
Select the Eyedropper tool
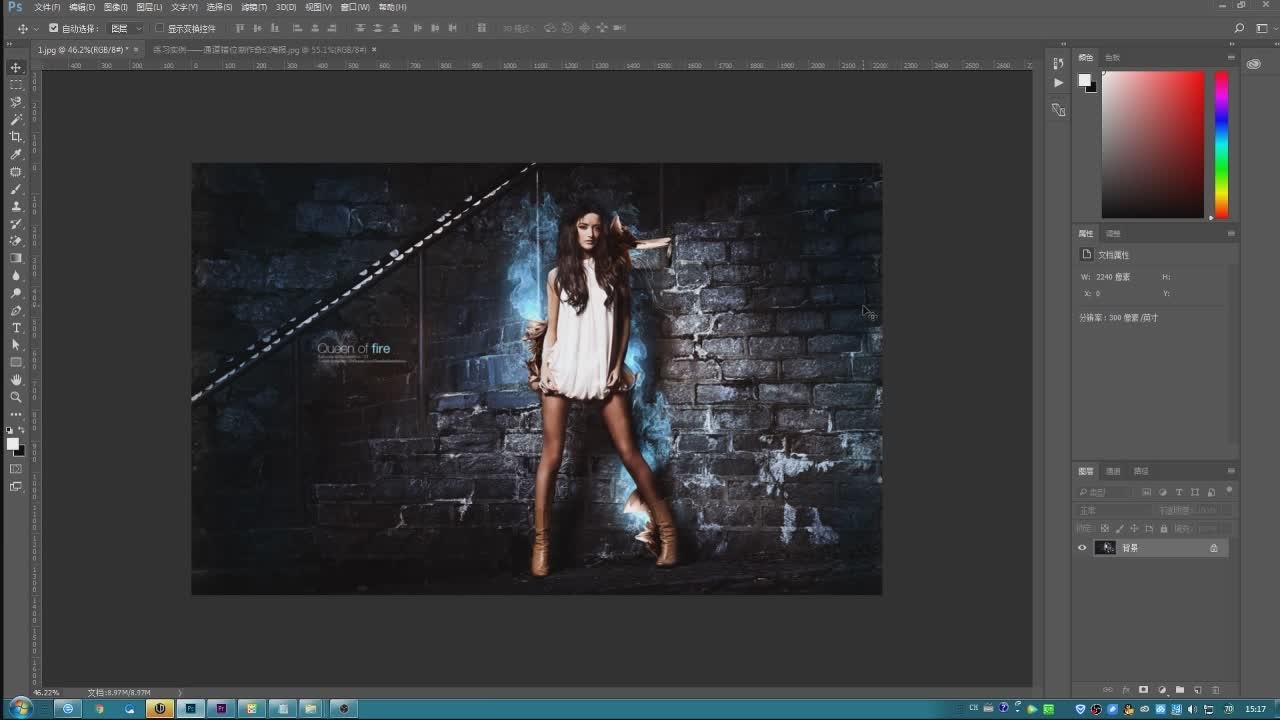pyautogui.click(x=16, y=154)
